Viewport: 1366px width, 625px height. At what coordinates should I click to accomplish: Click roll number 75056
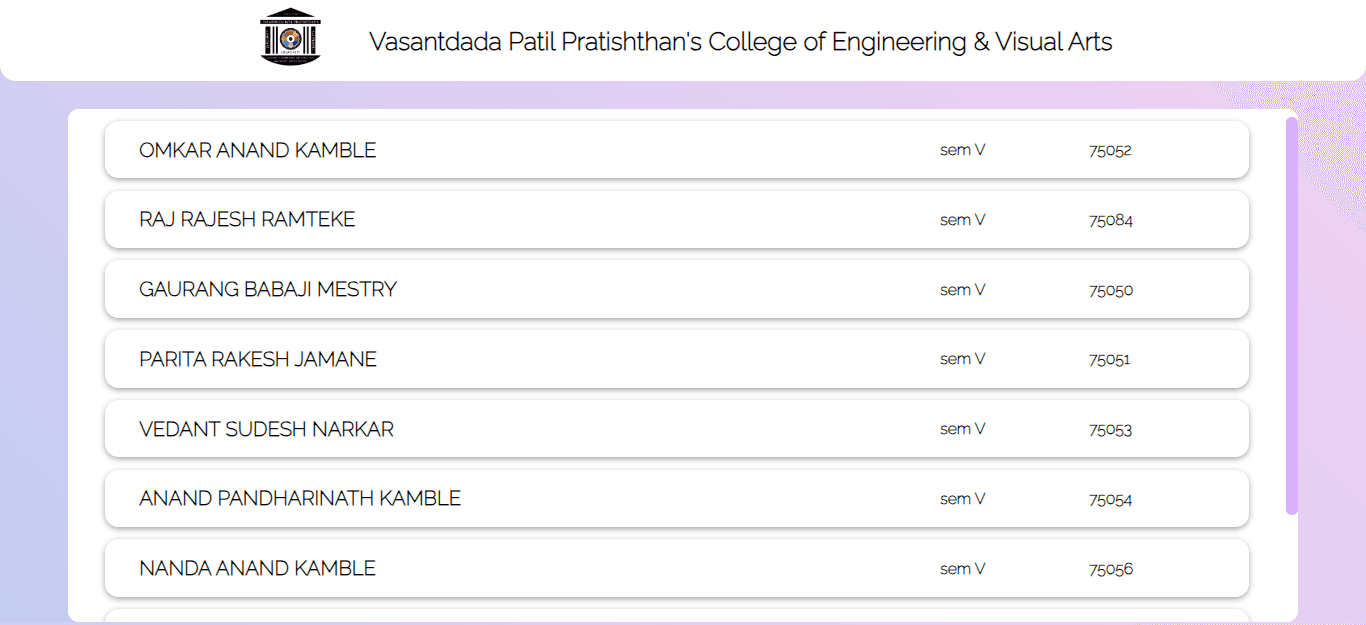(1111, 570)
